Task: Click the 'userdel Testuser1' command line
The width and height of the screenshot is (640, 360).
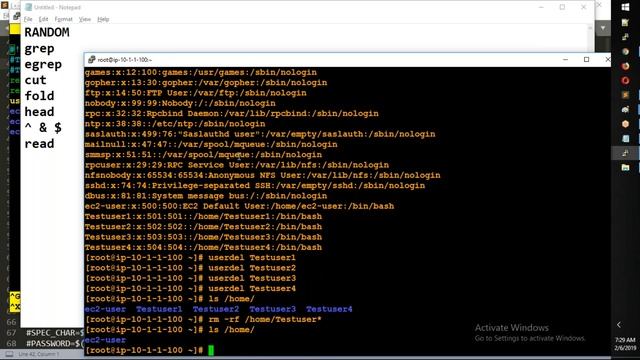Action: tap(252, 258)
